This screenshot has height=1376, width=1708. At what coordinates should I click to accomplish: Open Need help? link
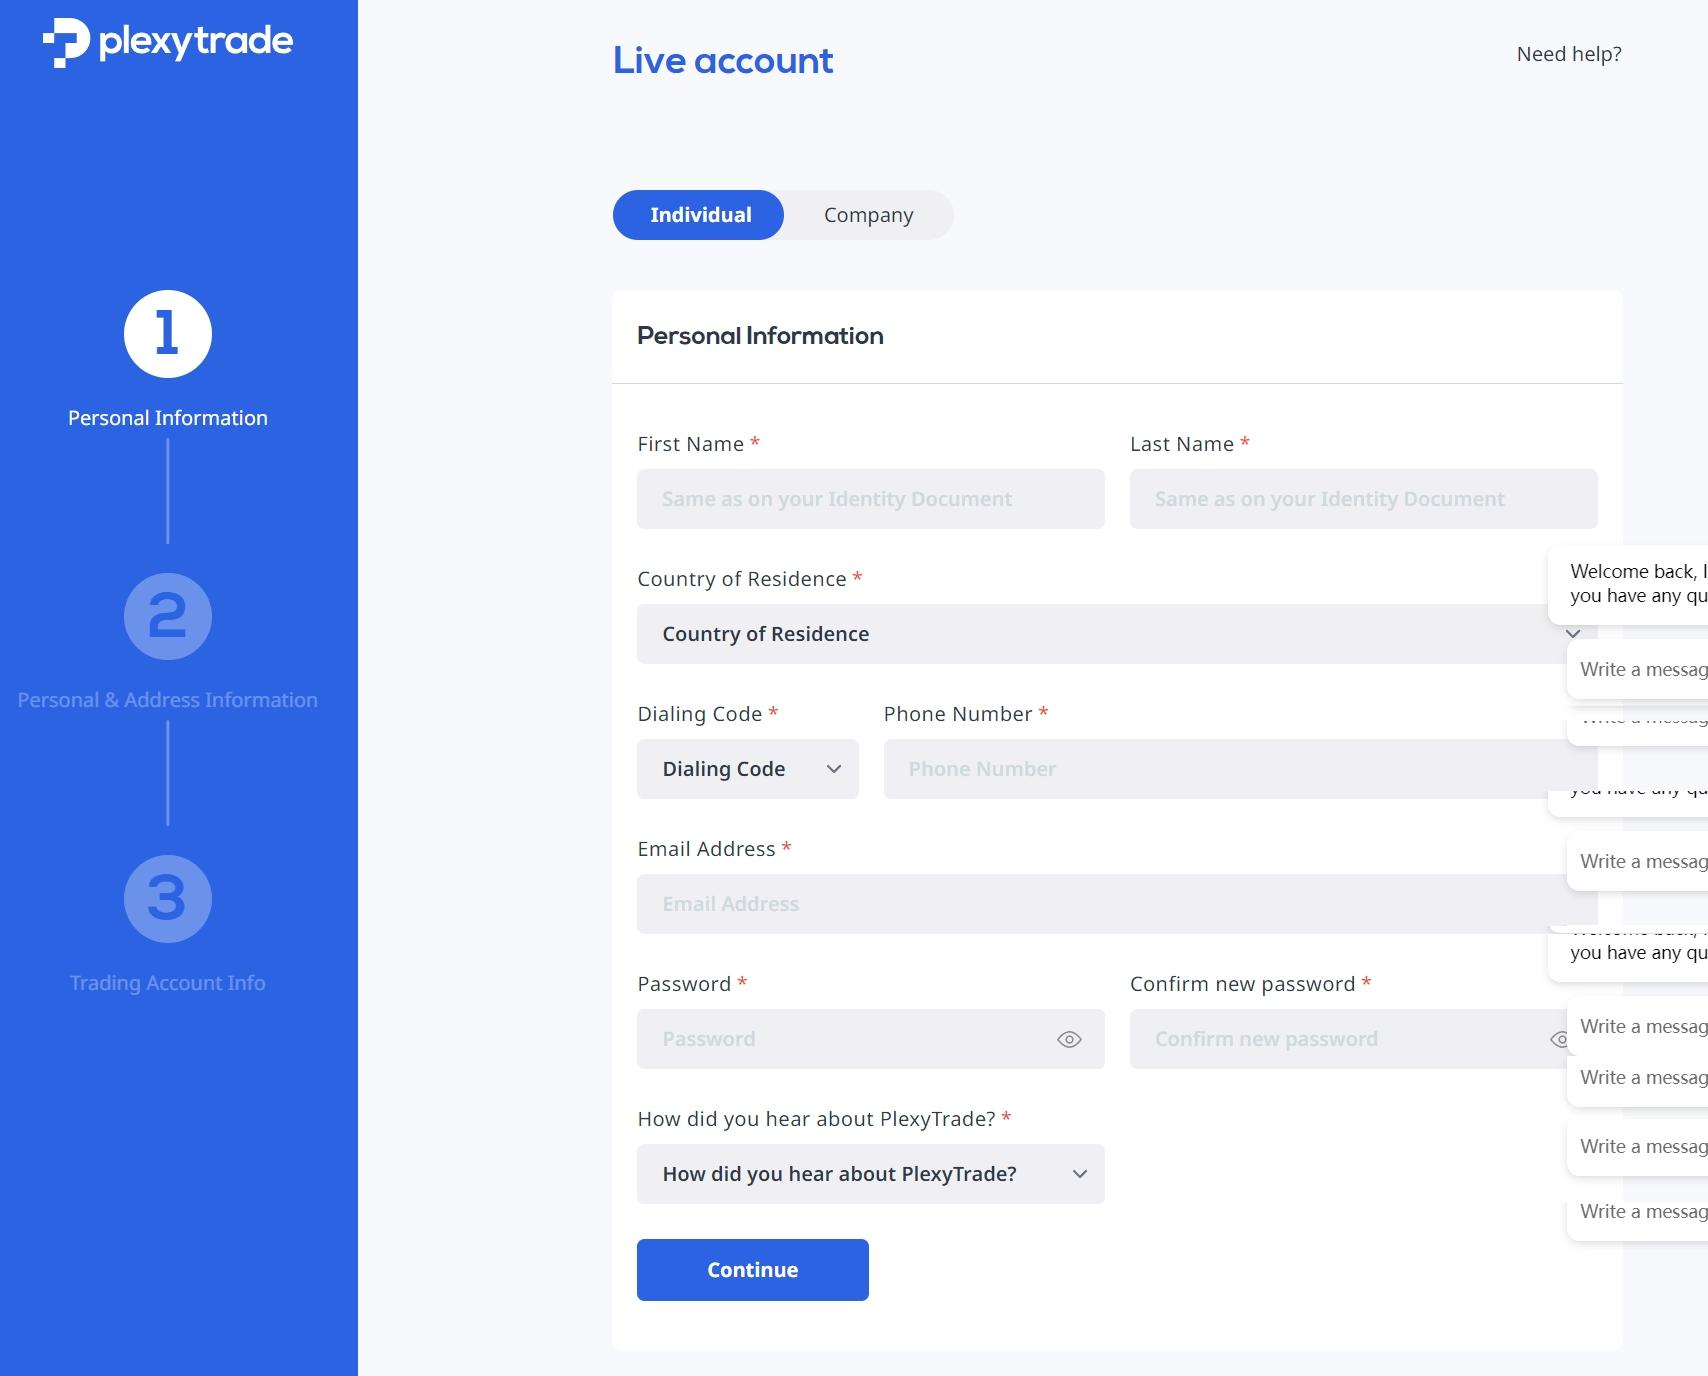pos(1569,54)
